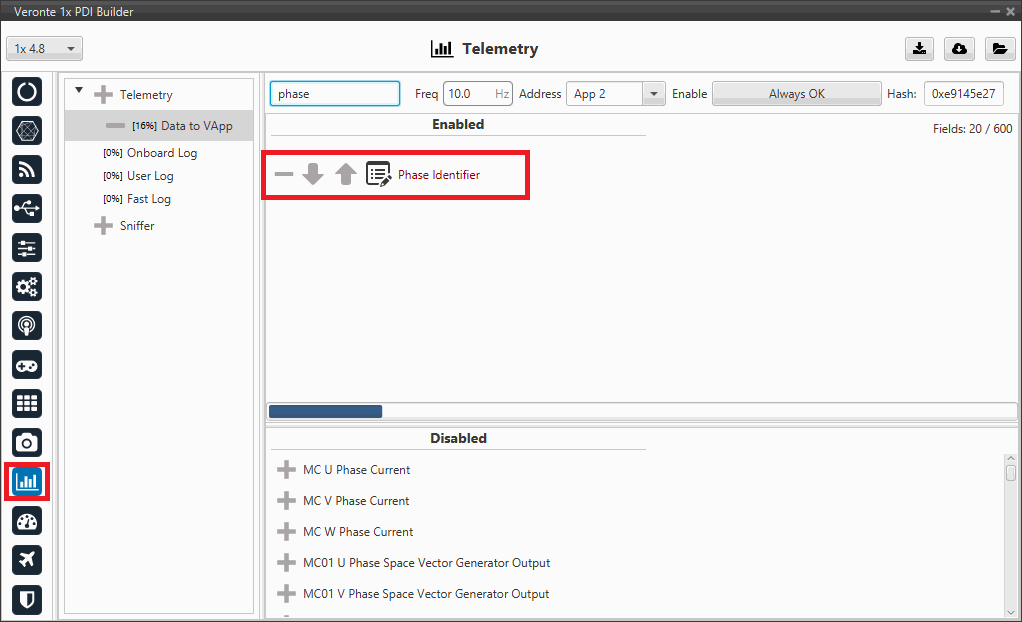The width and height of the screenshot is (1022, 622).
Task: Move Phase Identifier down with arrow icon
Action: (313, 175)
